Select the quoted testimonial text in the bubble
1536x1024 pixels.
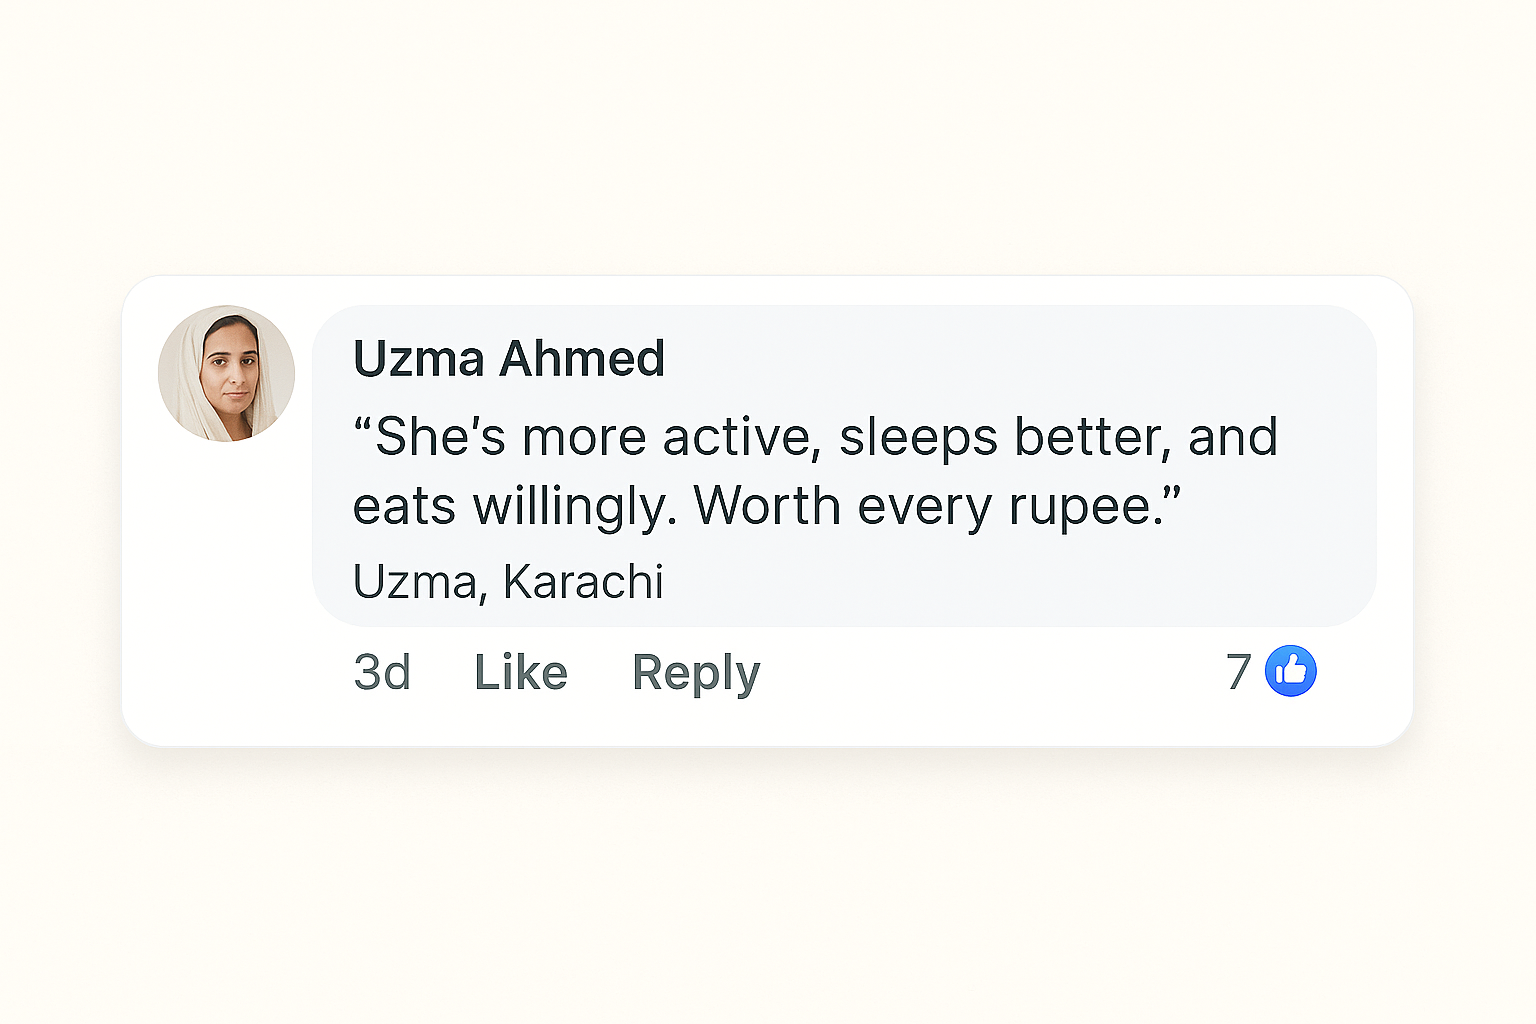tap(815, 470)
